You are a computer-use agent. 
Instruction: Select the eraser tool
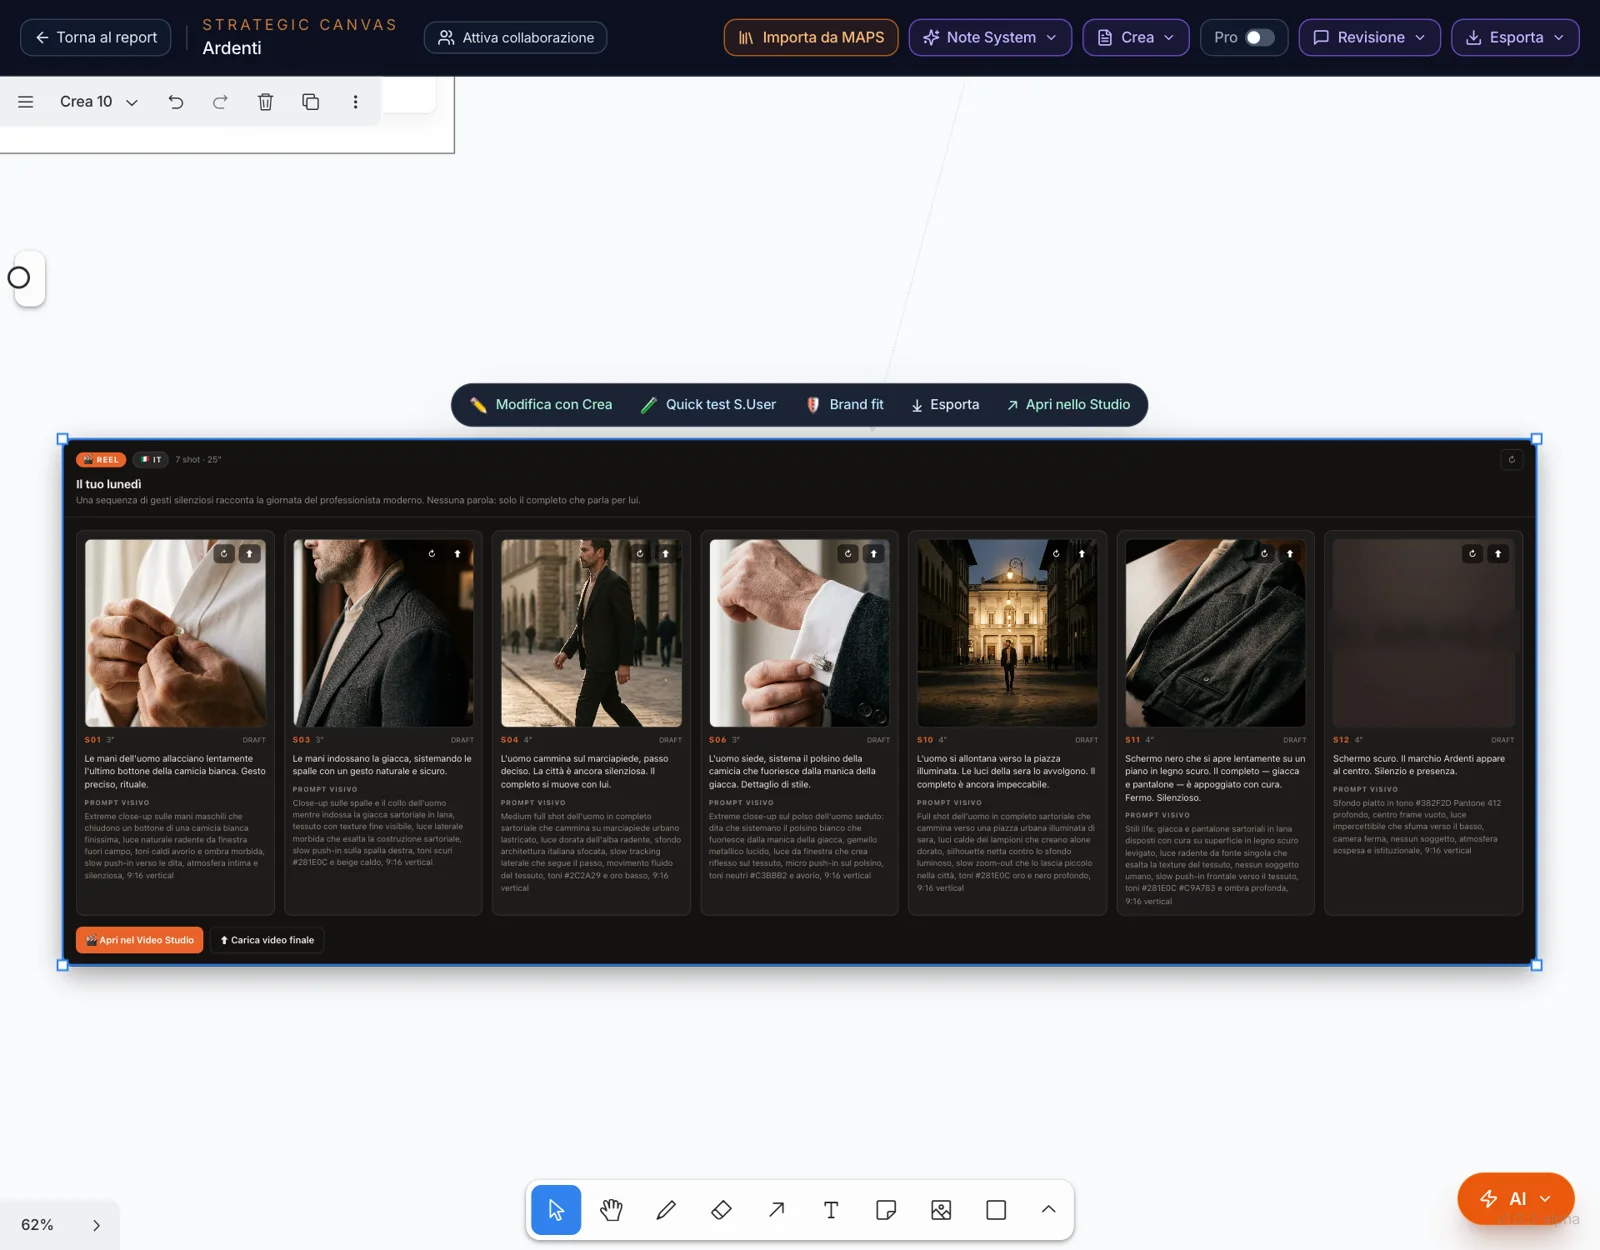721,1210
